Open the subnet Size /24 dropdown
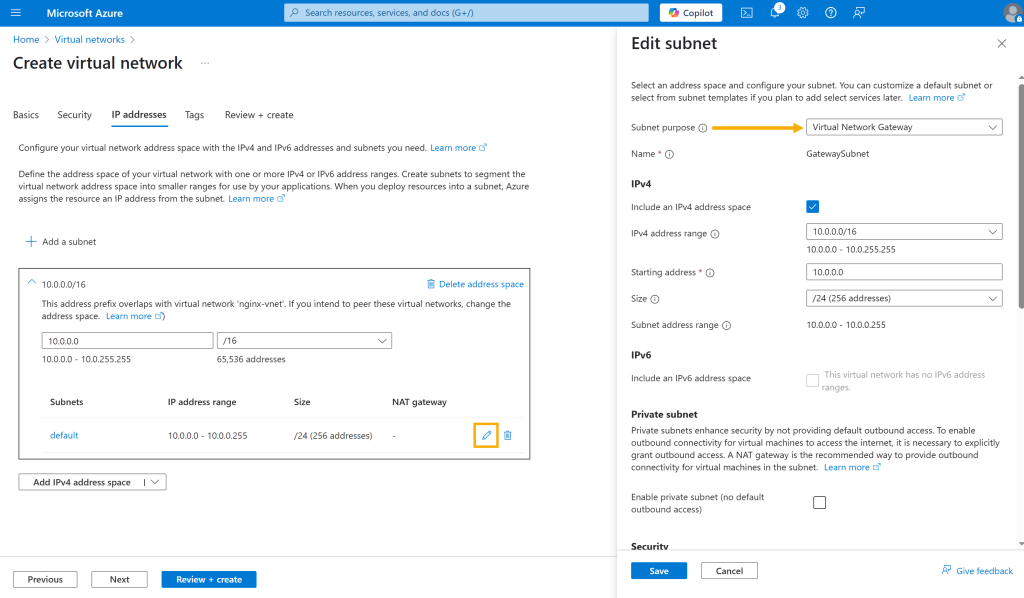This screenshot has height=598, width=1024. [904, 298]
